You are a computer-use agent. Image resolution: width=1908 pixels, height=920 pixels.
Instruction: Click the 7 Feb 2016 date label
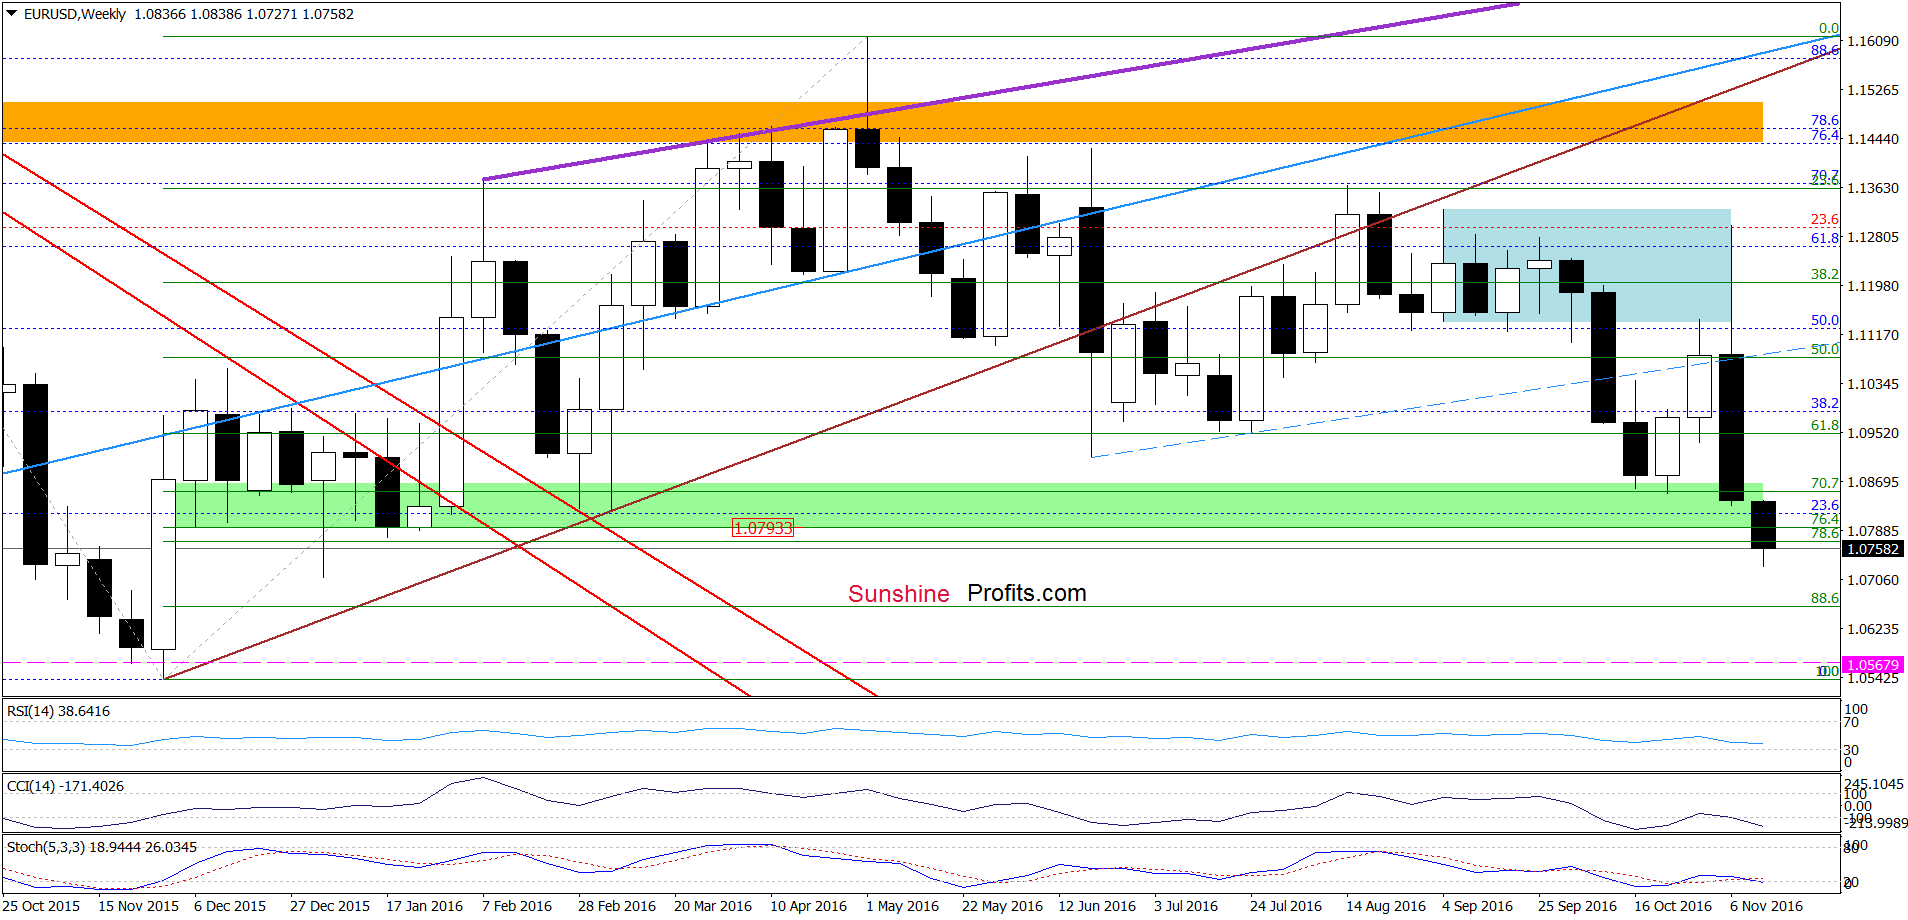(517, 906)
